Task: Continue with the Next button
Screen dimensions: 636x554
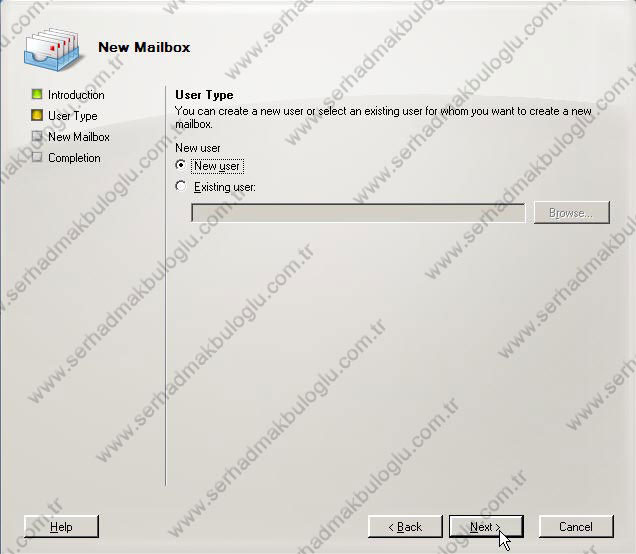Action: 486,526
